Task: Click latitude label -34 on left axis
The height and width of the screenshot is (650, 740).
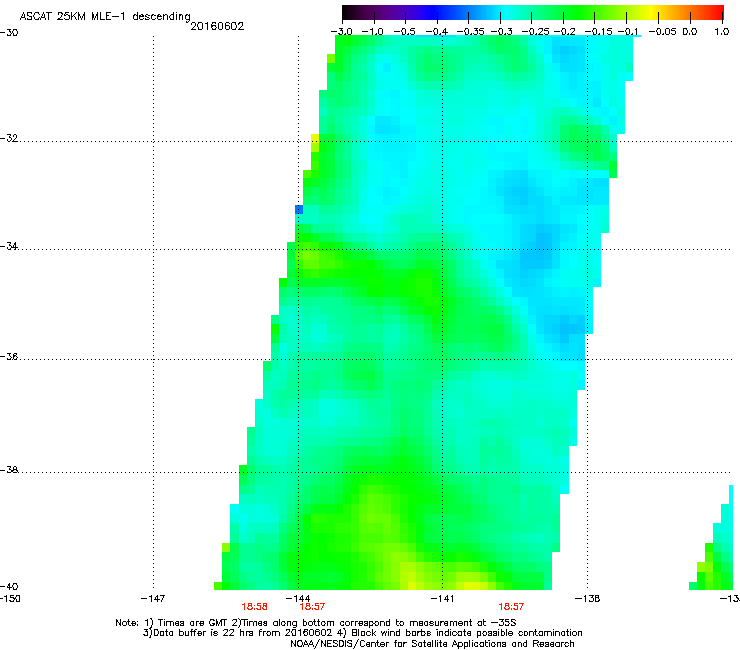Action: [9, 246]
